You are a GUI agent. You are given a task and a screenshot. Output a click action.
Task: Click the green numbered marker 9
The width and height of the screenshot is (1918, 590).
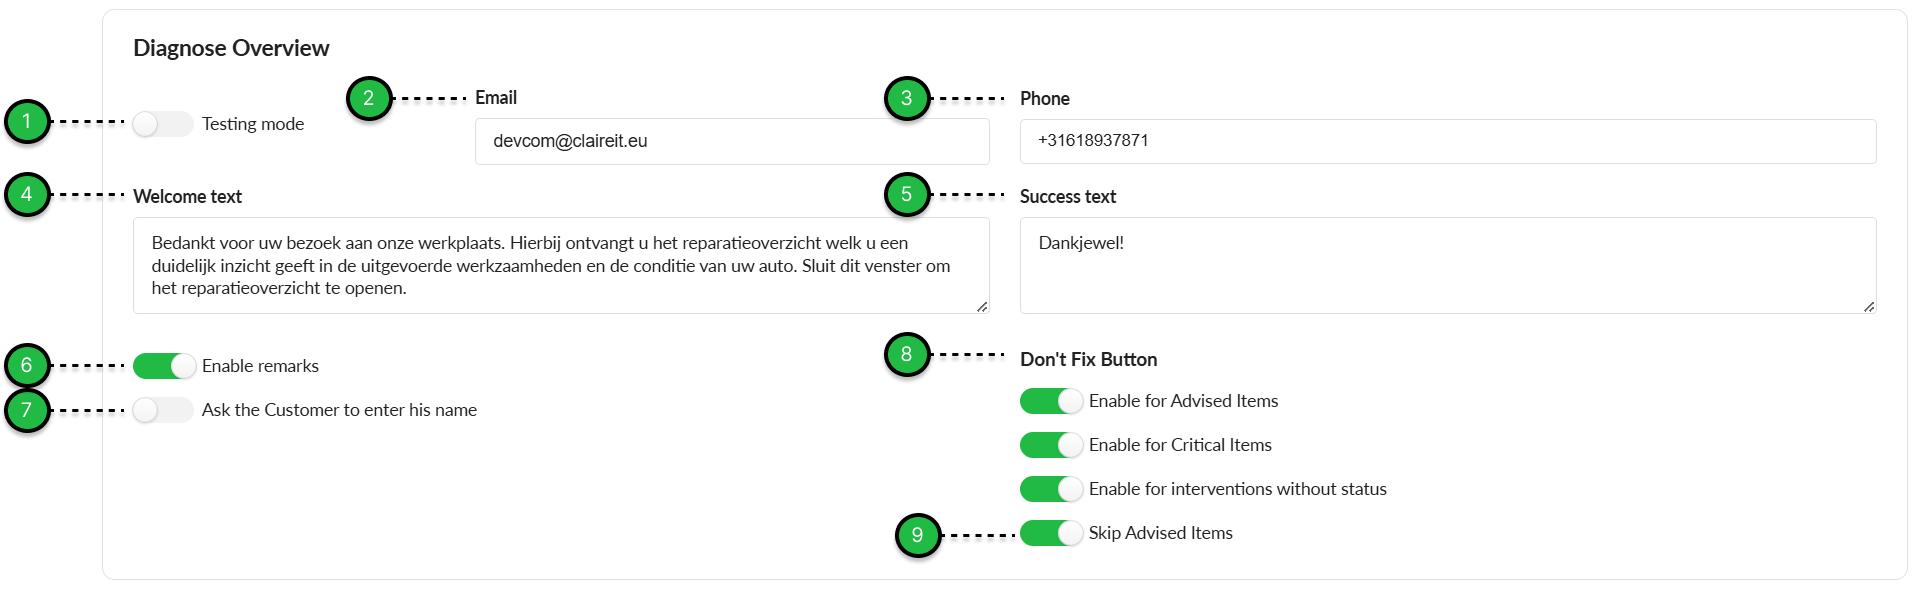[x=918, y=535]
